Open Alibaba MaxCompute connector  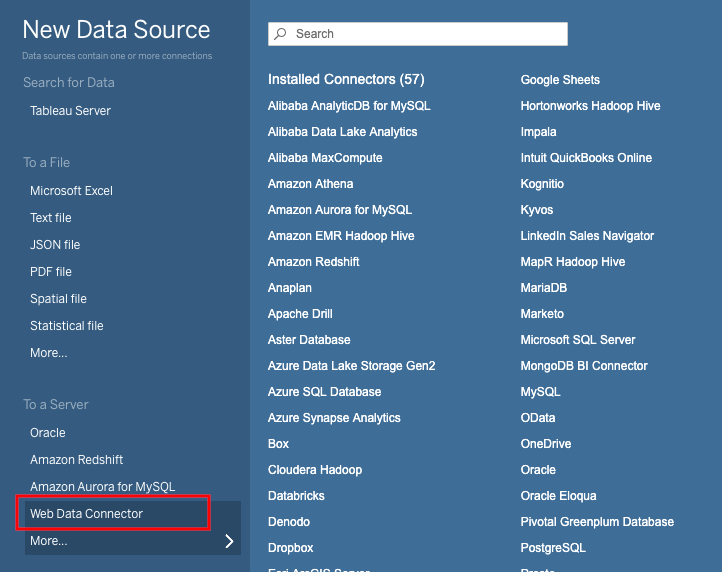325,158
